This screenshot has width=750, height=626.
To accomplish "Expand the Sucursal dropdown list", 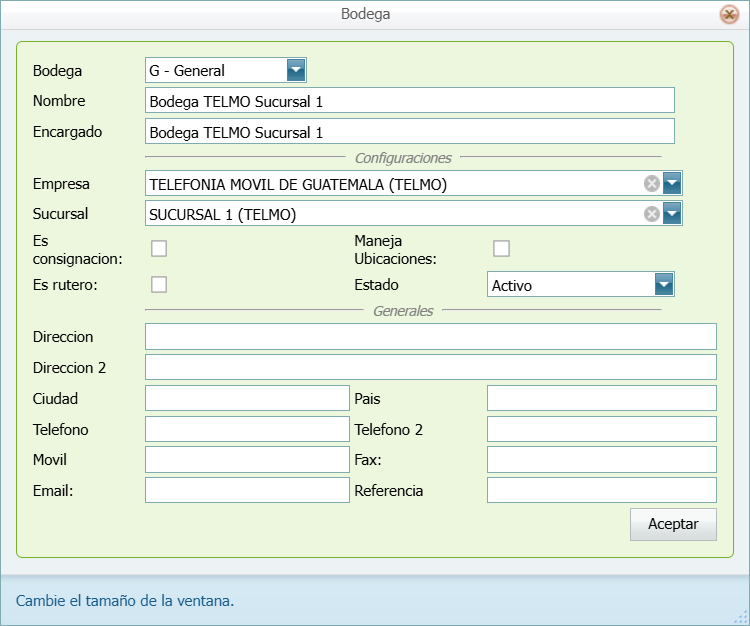I will [672, 214].
